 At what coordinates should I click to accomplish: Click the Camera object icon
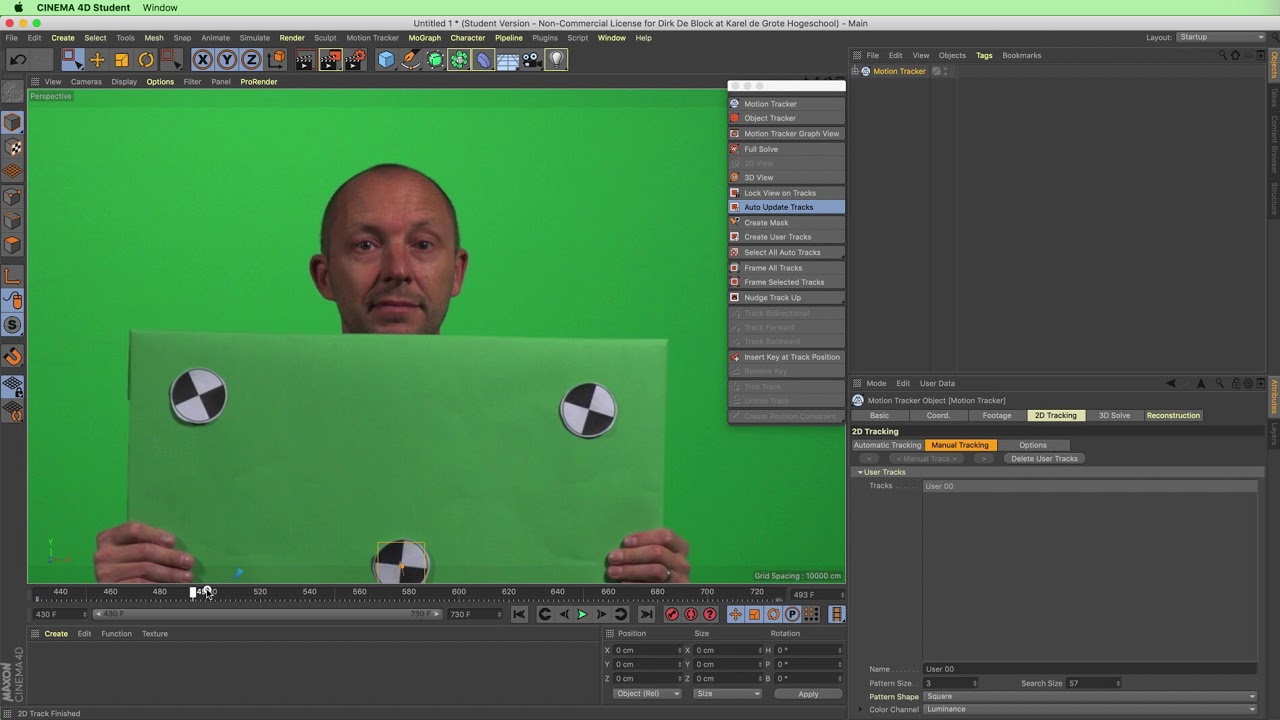[x=532, y=60]
